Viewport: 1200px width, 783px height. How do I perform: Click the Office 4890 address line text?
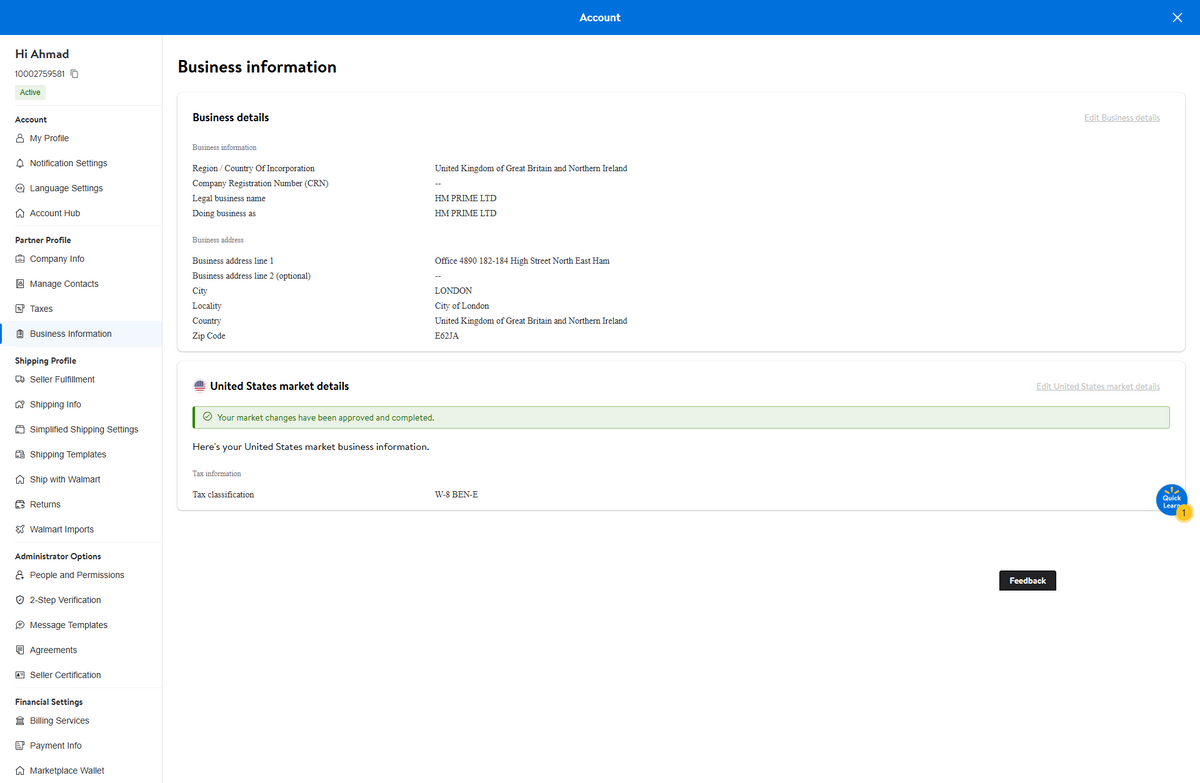coord(522,261)
